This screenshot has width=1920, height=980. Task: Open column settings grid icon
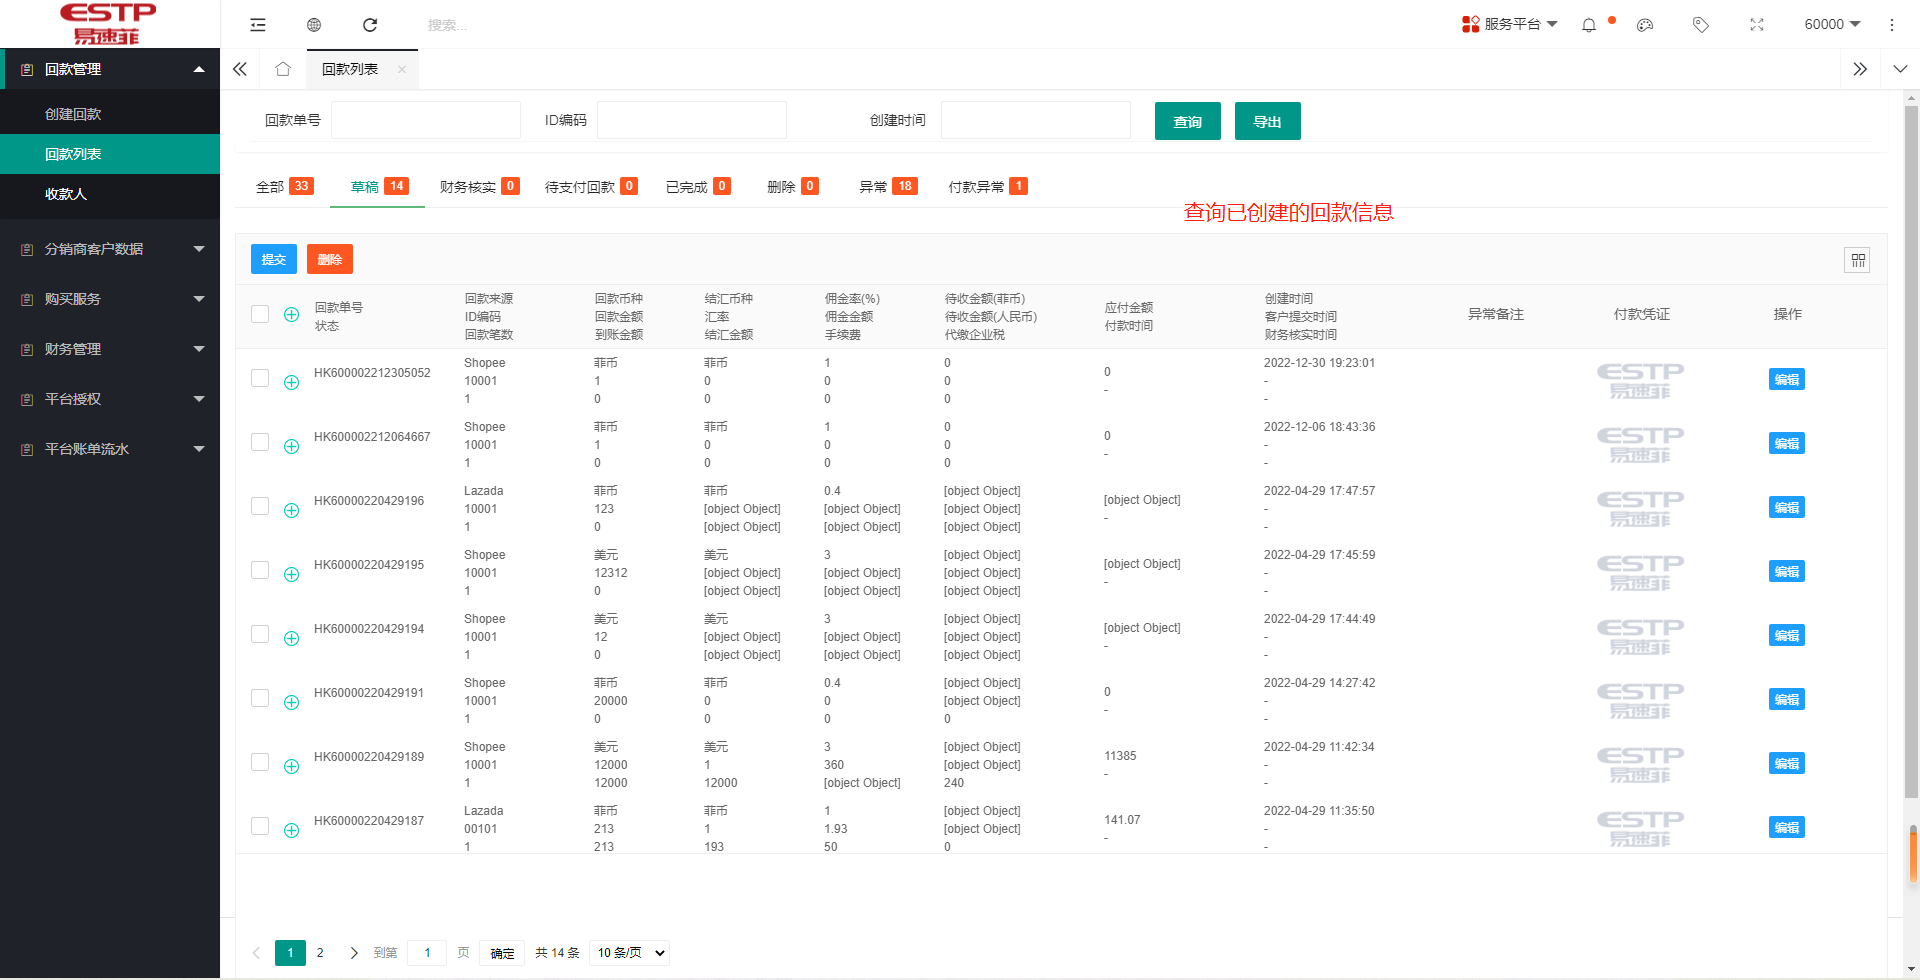pos(1857,260)
